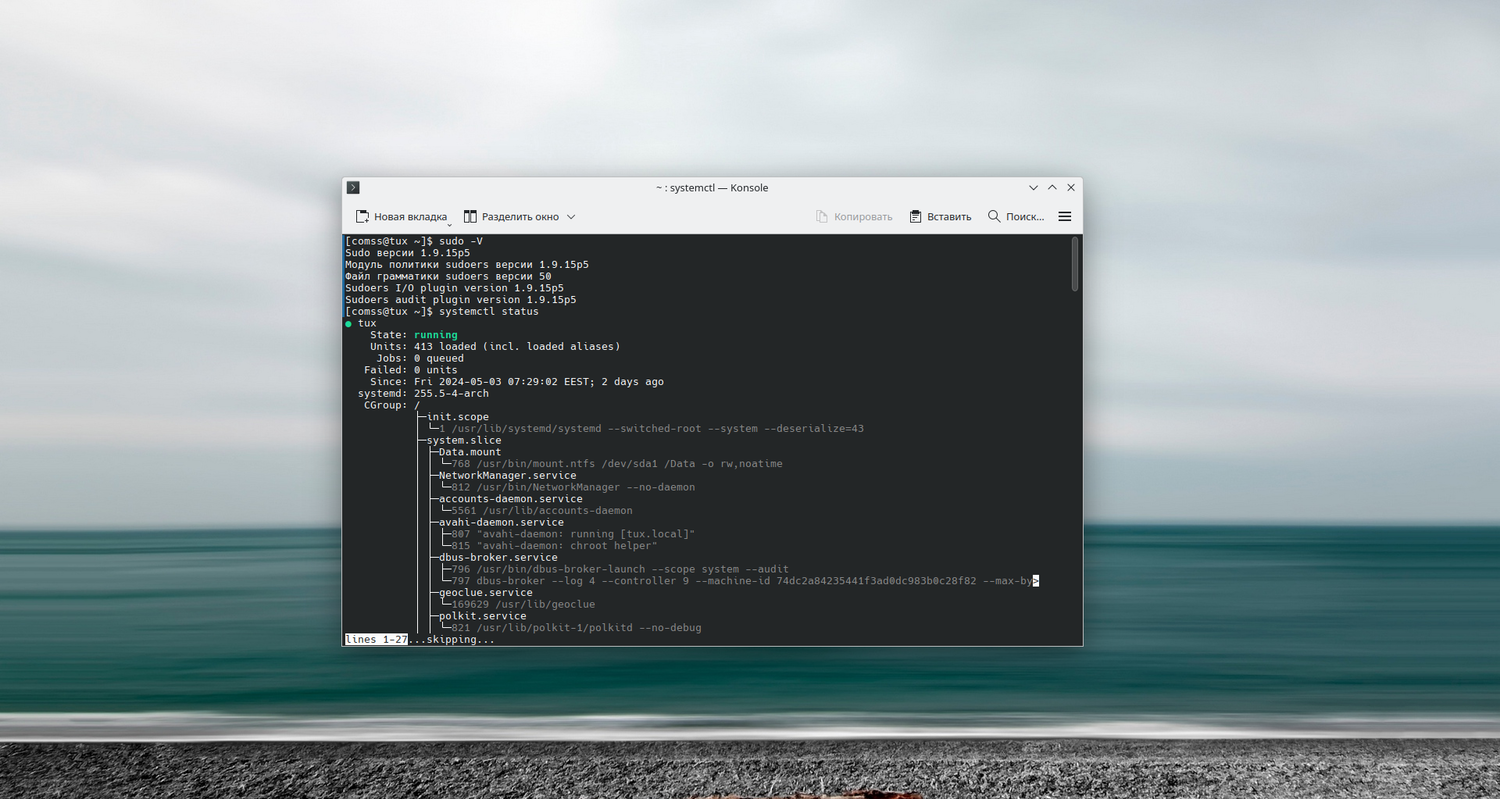1500x799 pixels.
Task: Click the "Since: Fri 2024-05-03" line
Action: pyautogui.click(x=517, y=382)
